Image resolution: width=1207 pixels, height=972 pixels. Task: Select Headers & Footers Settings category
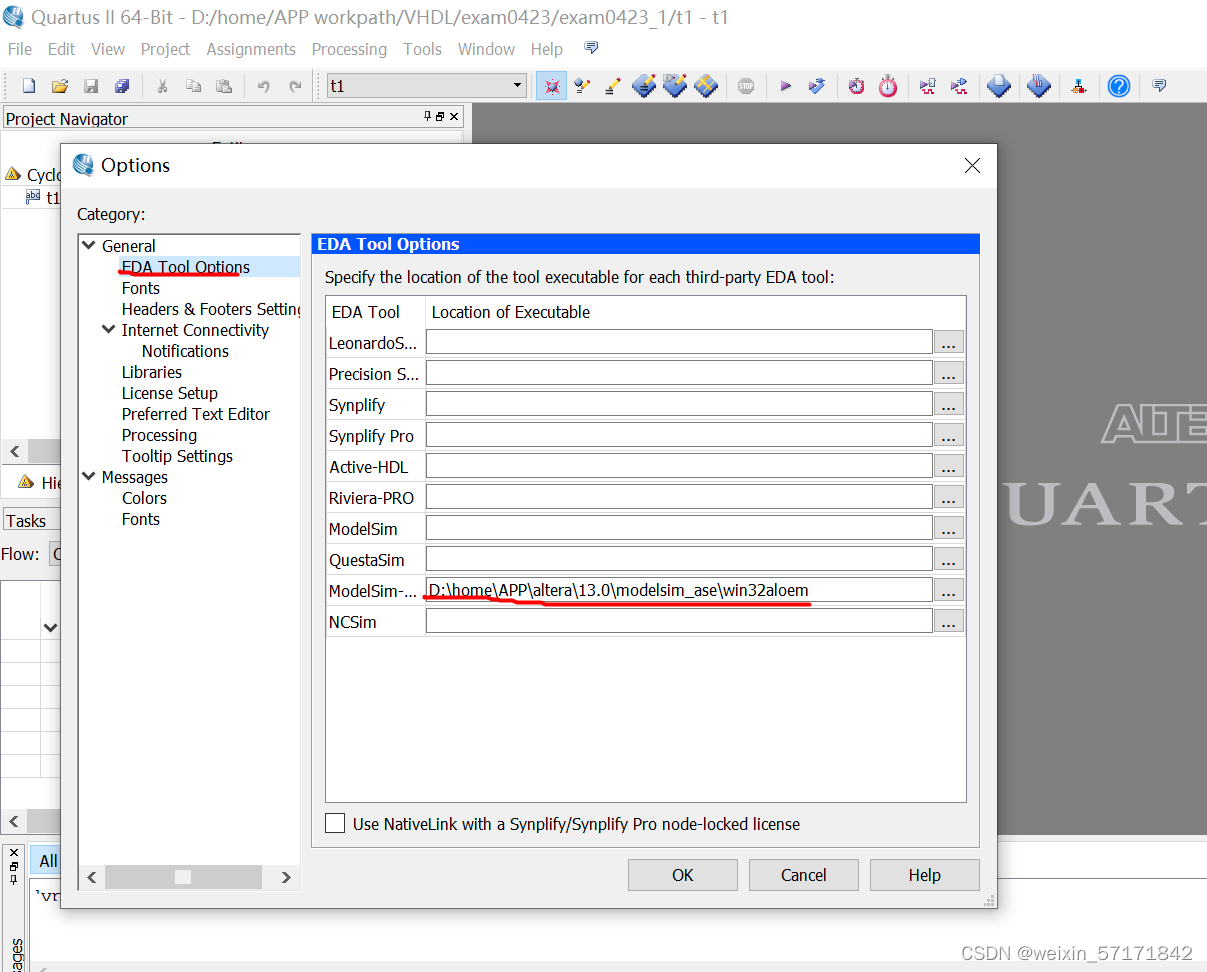point(211,309)
